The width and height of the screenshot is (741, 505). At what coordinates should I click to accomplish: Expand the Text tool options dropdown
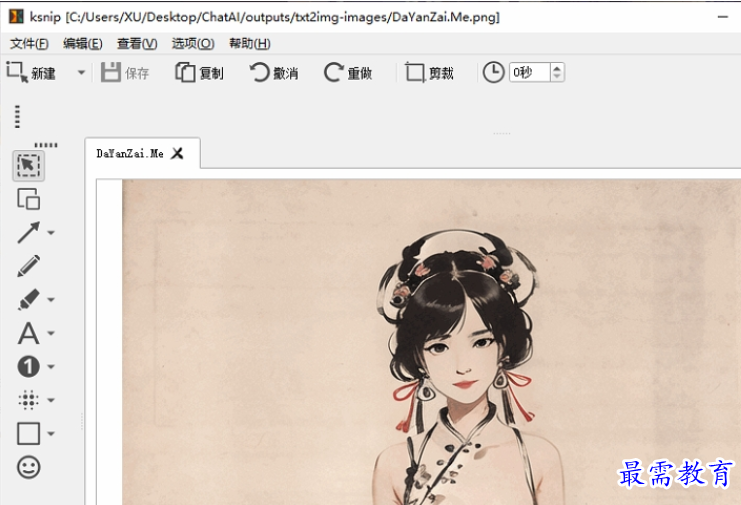coord(51,333)
